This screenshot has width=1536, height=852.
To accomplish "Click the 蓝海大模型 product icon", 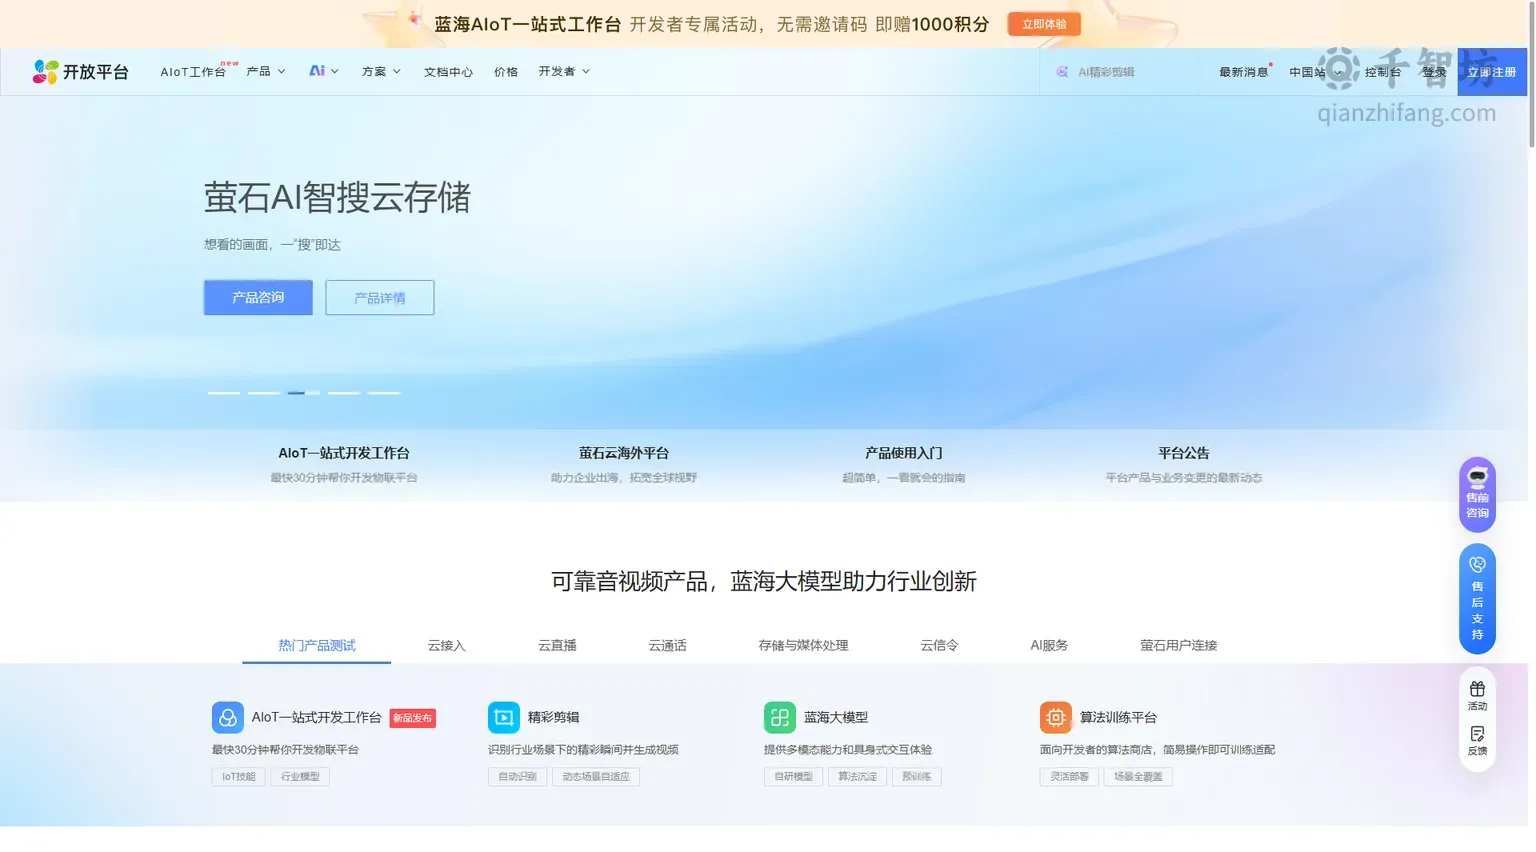I will pyautogui.click(x=780, y=717).
